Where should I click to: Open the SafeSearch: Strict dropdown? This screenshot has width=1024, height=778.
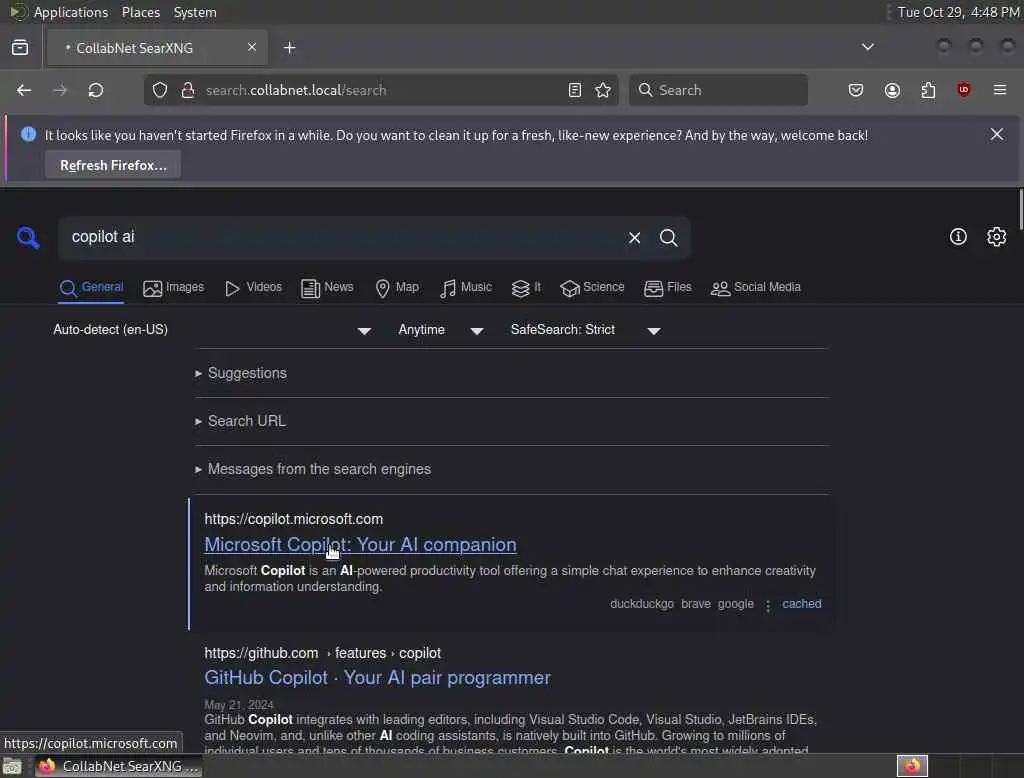586,330
